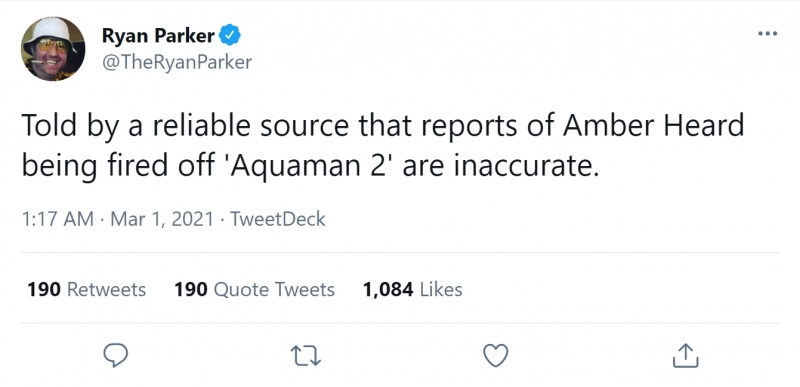Click the Ryan Parker display name
800x387 pixels.
[x=158, y=36]
